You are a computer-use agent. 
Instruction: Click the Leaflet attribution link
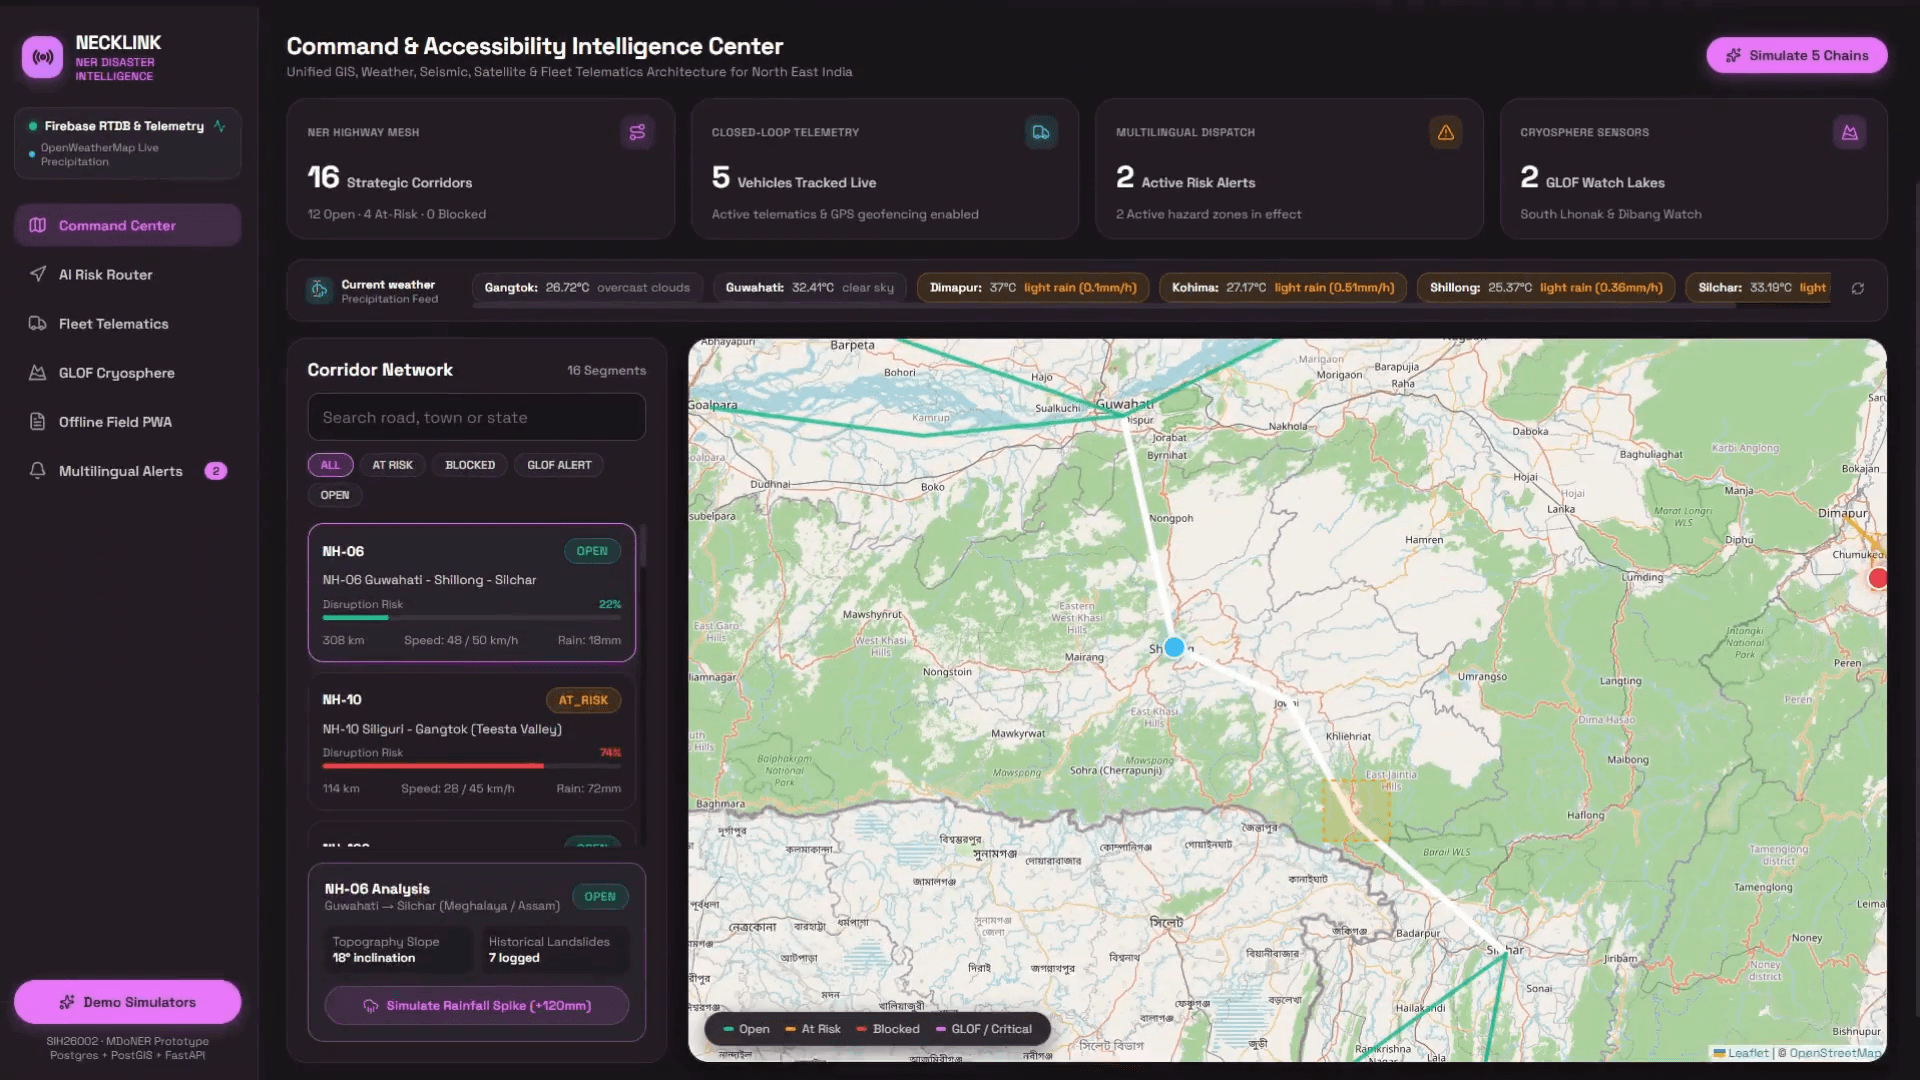1741,1053
